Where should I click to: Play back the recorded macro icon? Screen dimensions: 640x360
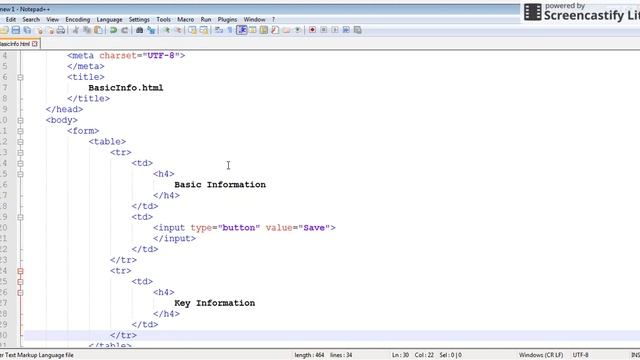(x=335, y=30)
